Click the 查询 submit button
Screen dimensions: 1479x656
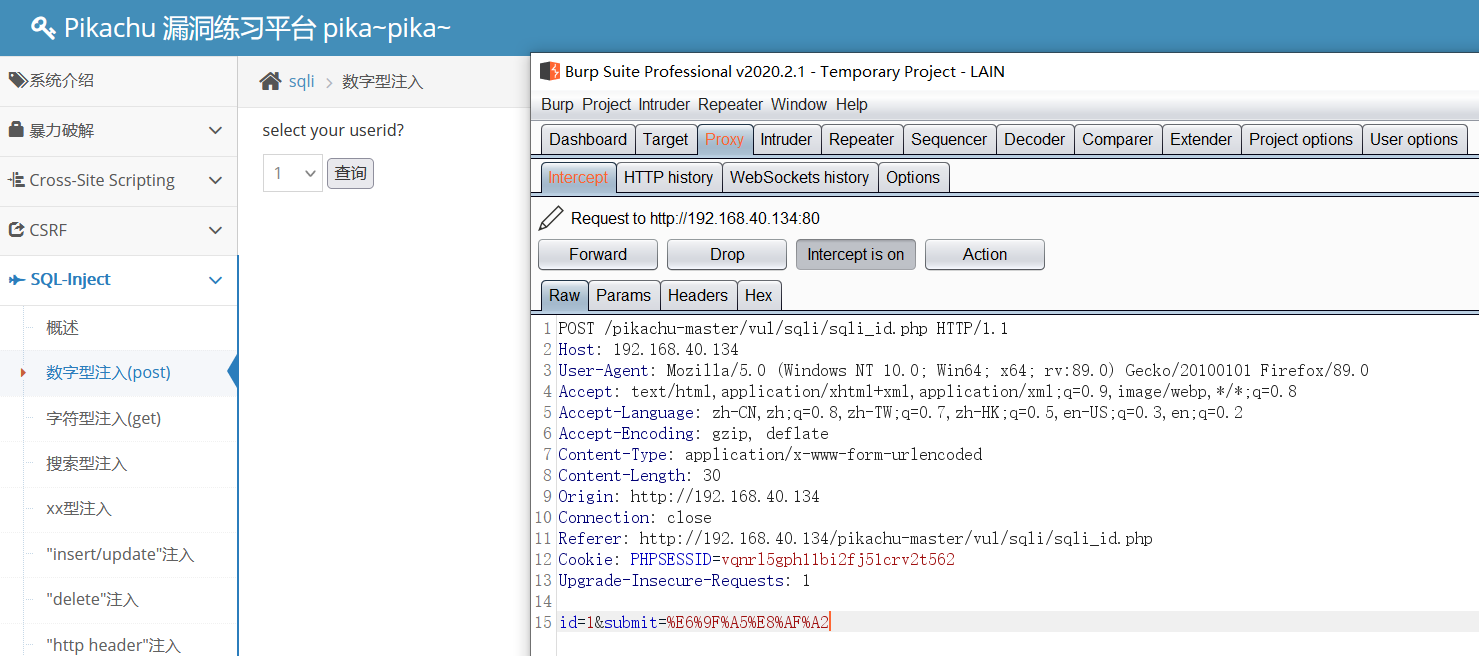tap(350, 173)
